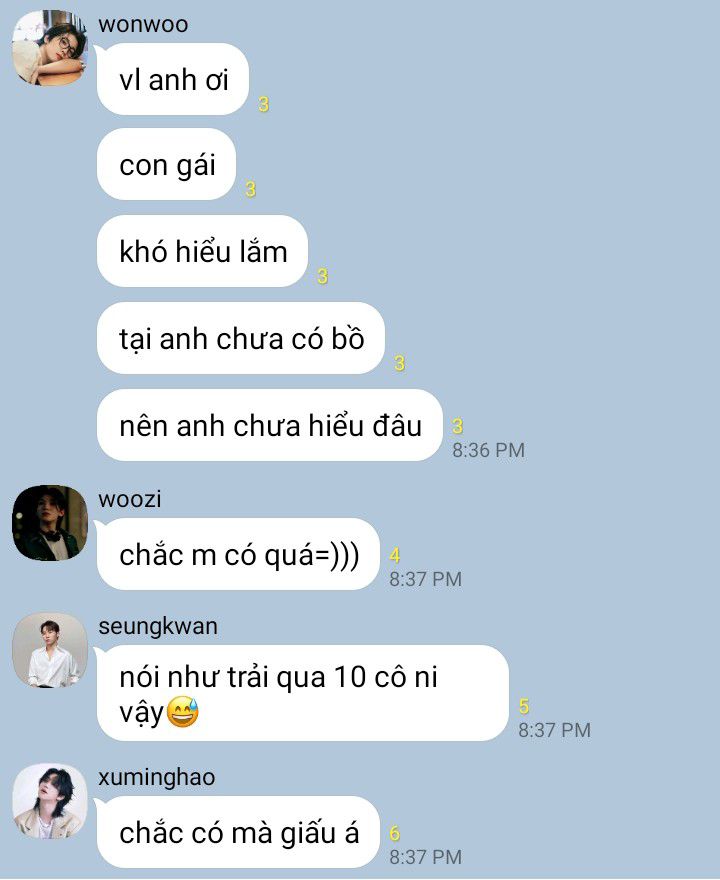
Task: Tap the 'chắc có mà giấu á' bubble
Action: tap(239, 832)
